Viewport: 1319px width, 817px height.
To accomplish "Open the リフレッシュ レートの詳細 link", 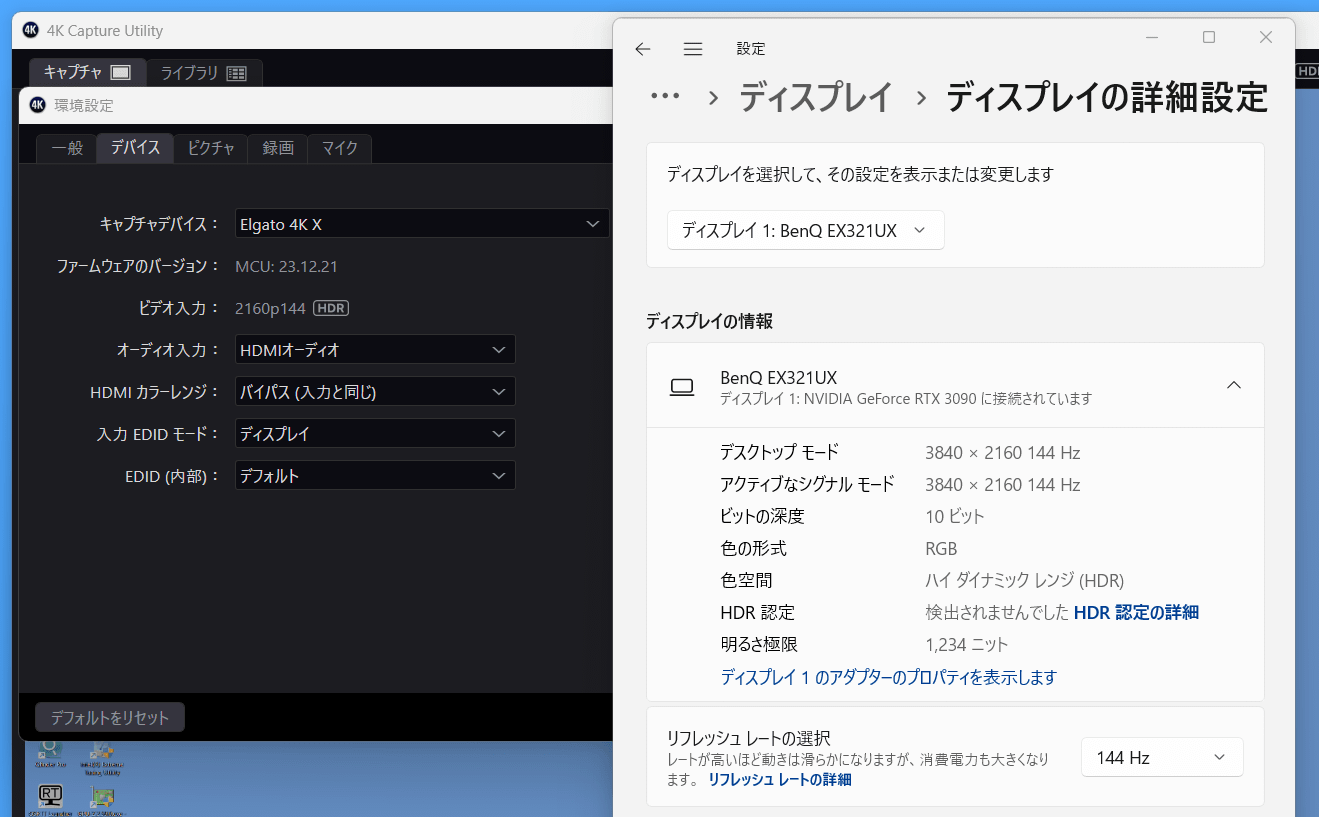I will pos(779,779).
